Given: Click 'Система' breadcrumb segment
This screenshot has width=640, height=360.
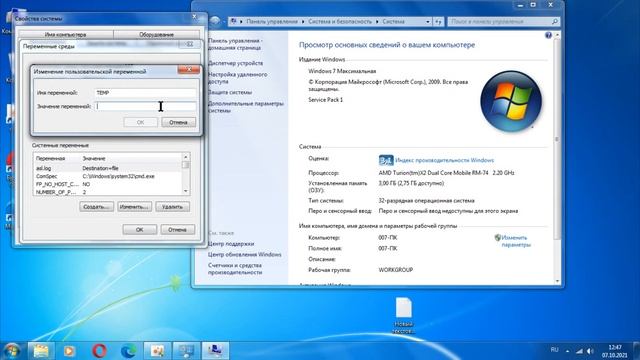Looking at the screenshot, I should [x=393, y=22].
